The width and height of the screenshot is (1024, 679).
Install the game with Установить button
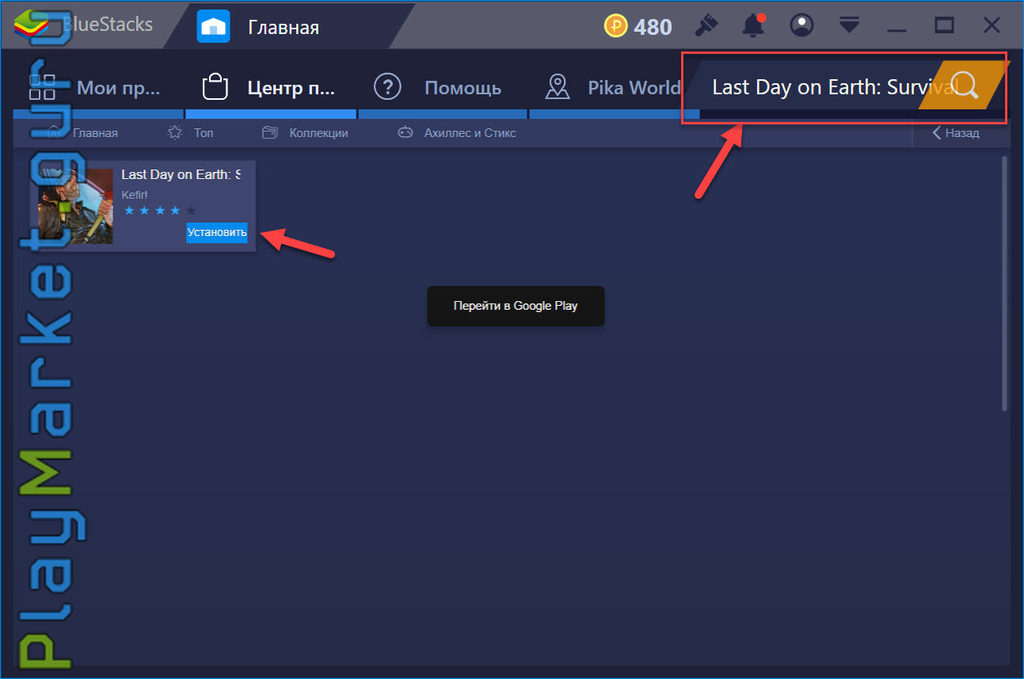coord(217,232)
